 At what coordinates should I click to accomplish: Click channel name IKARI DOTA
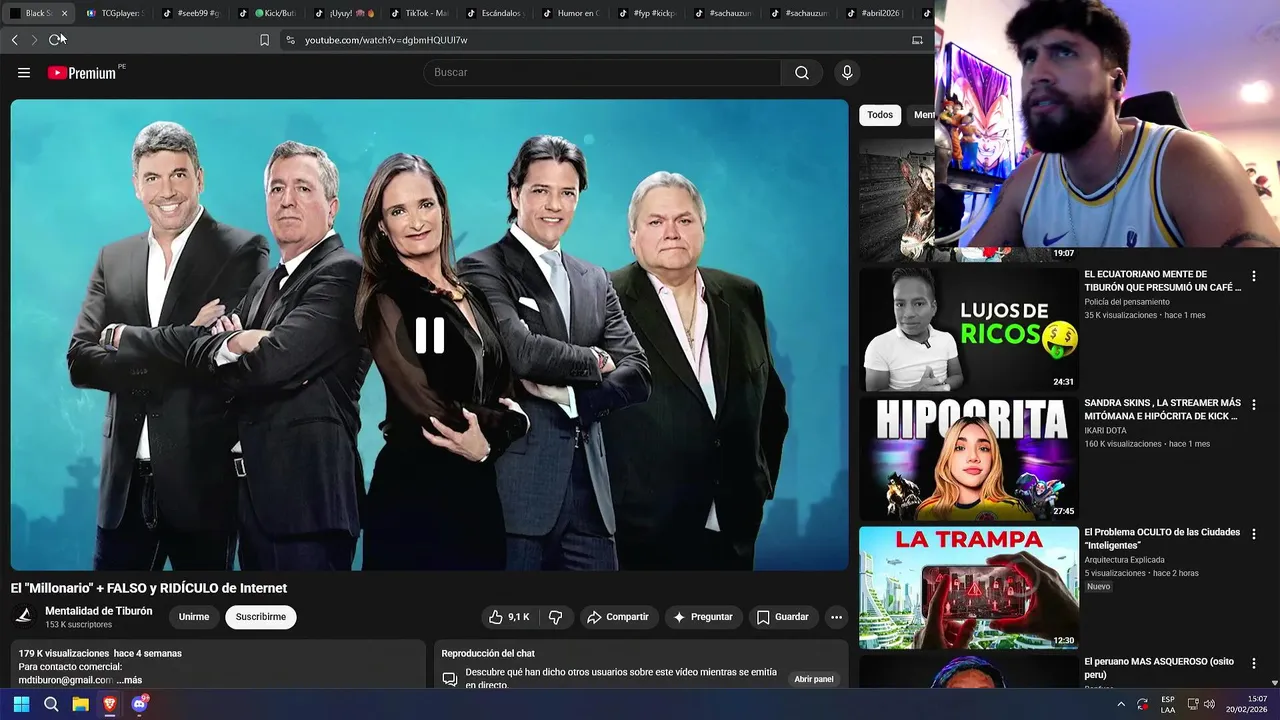(x=1108, y=431)
